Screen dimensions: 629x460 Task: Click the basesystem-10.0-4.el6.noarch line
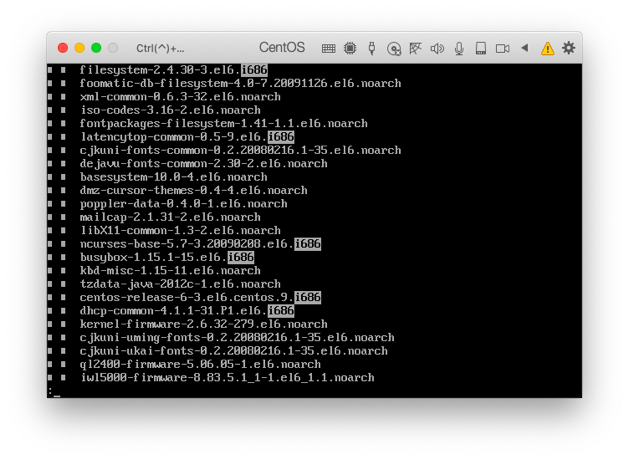[173, 177]
